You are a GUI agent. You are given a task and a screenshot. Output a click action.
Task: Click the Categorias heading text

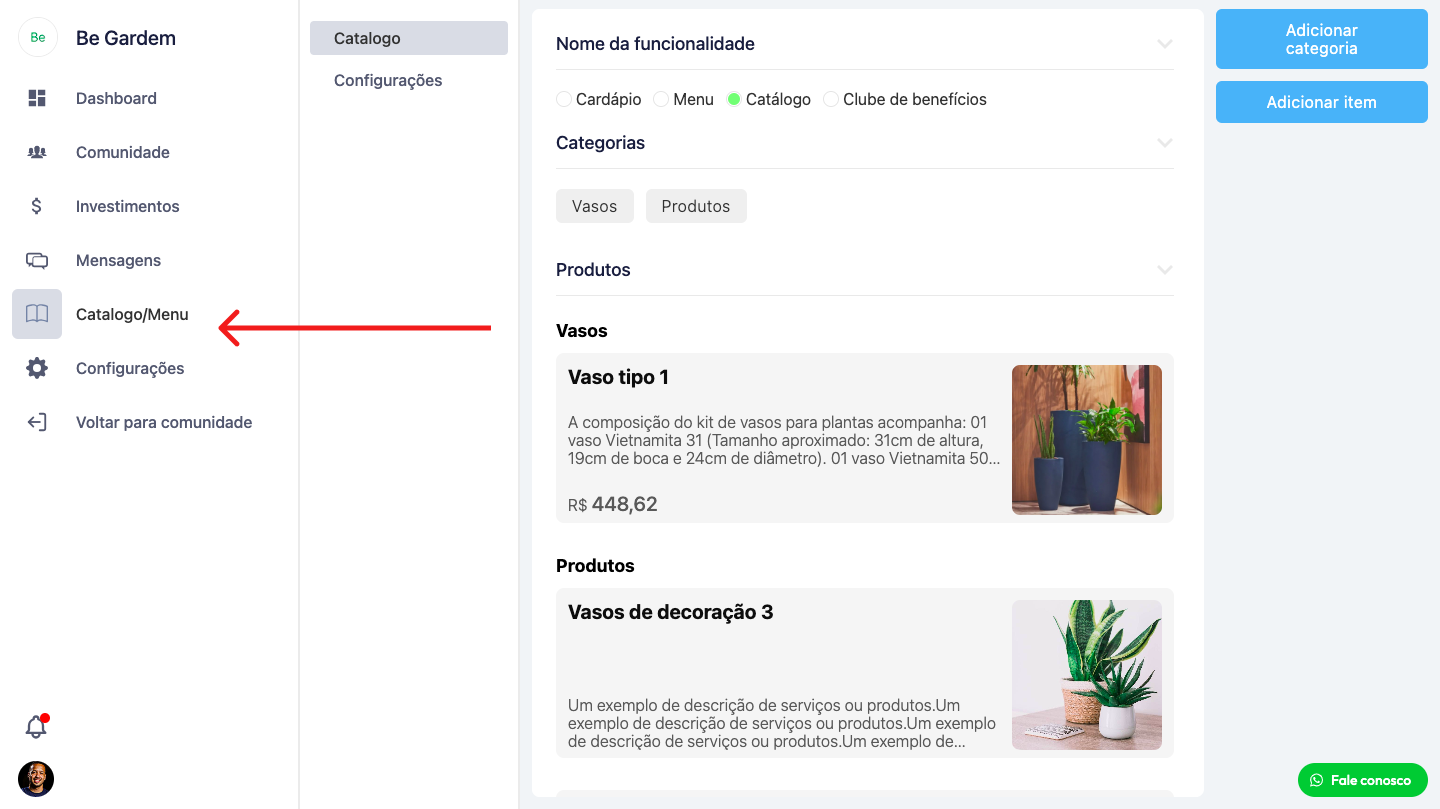click(x=600, y=143)
